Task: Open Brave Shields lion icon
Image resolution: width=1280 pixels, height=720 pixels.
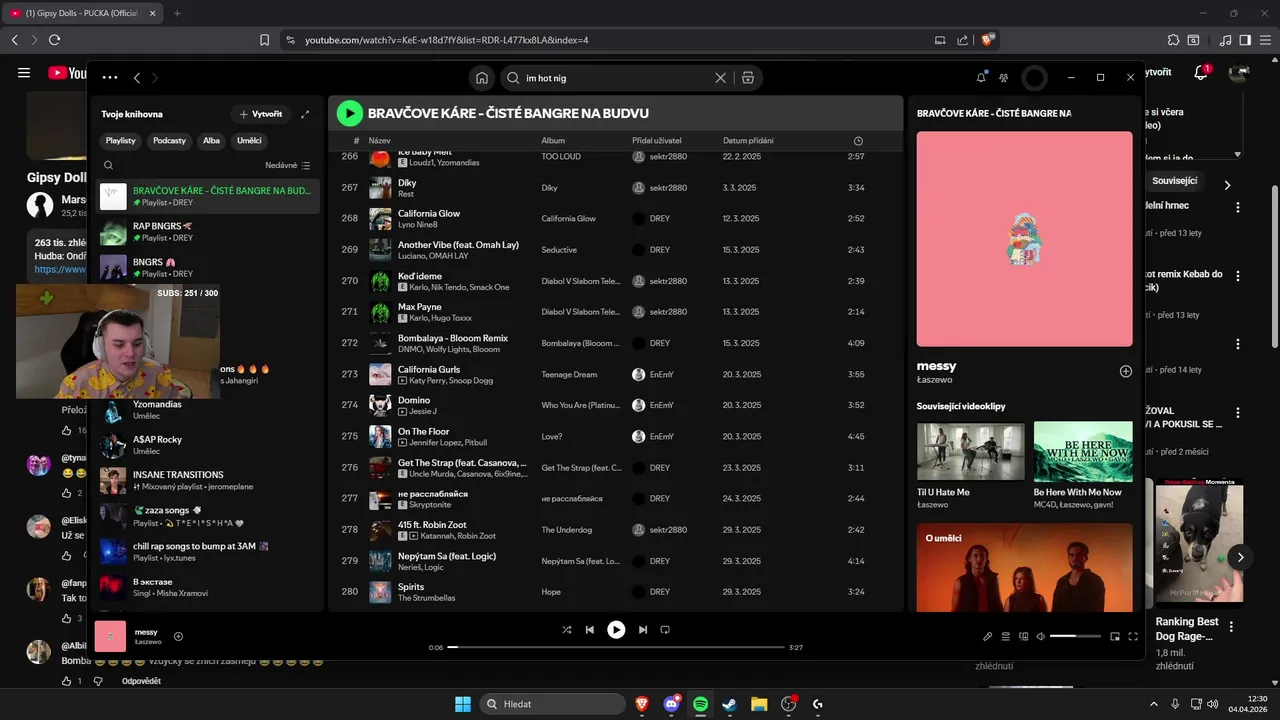Action: point(988,40)
